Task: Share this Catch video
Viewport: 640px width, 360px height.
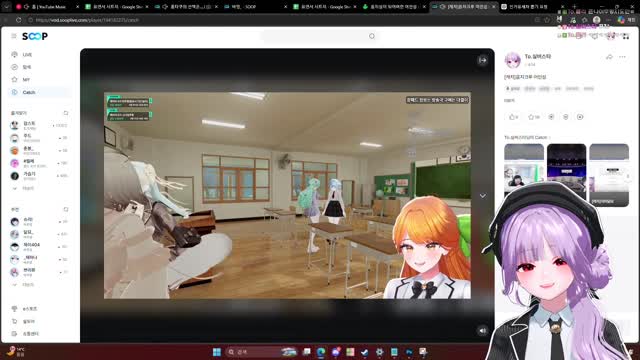Action: (609, 57)
